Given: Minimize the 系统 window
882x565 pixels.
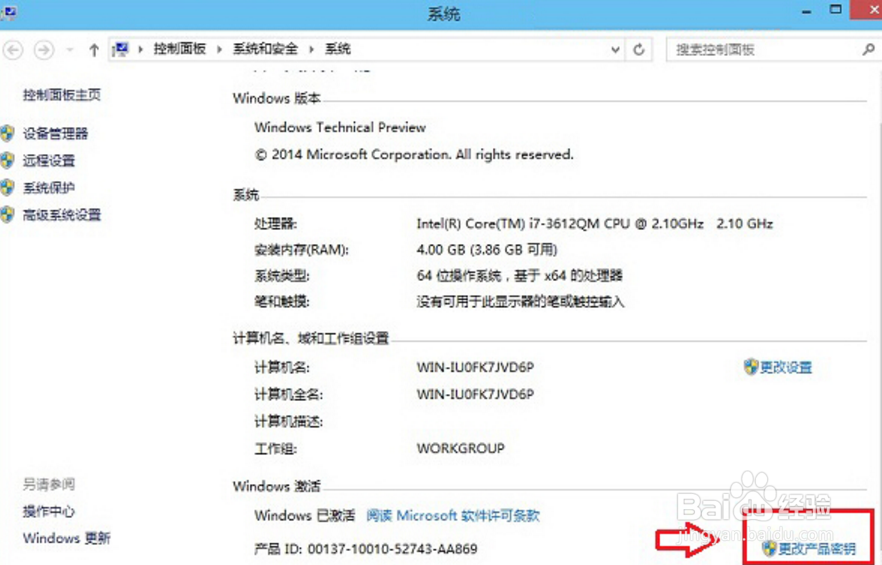Looking at the screenshot, I should pos(807,11).
